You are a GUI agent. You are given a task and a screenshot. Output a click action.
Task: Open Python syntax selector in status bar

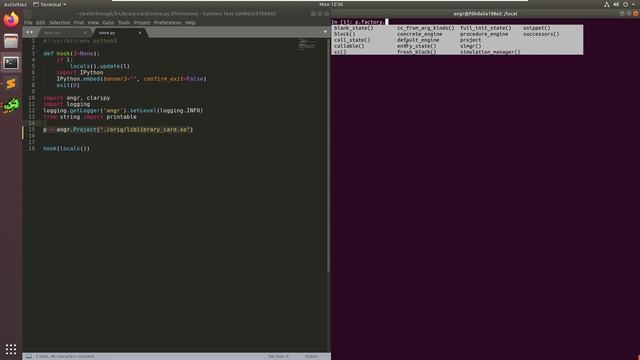point(311,356)
